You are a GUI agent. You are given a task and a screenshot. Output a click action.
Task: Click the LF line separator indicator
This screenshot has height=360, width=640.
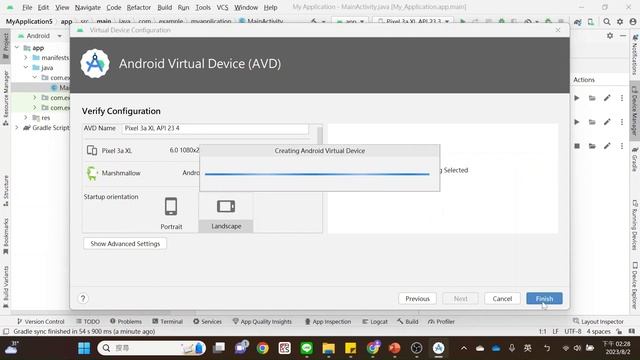point(555,331)
